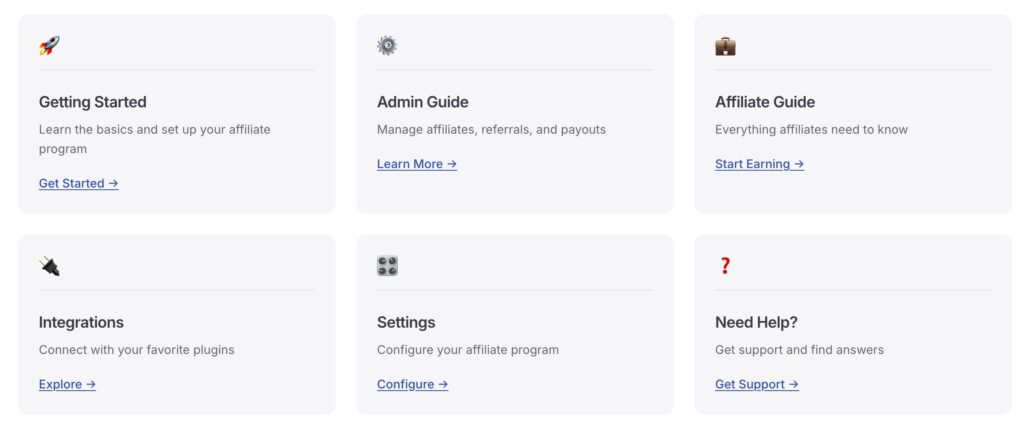The image size is (1024, 432).
Task: Click the Affiliate Guide card title
Action: [x=764, y=102]
